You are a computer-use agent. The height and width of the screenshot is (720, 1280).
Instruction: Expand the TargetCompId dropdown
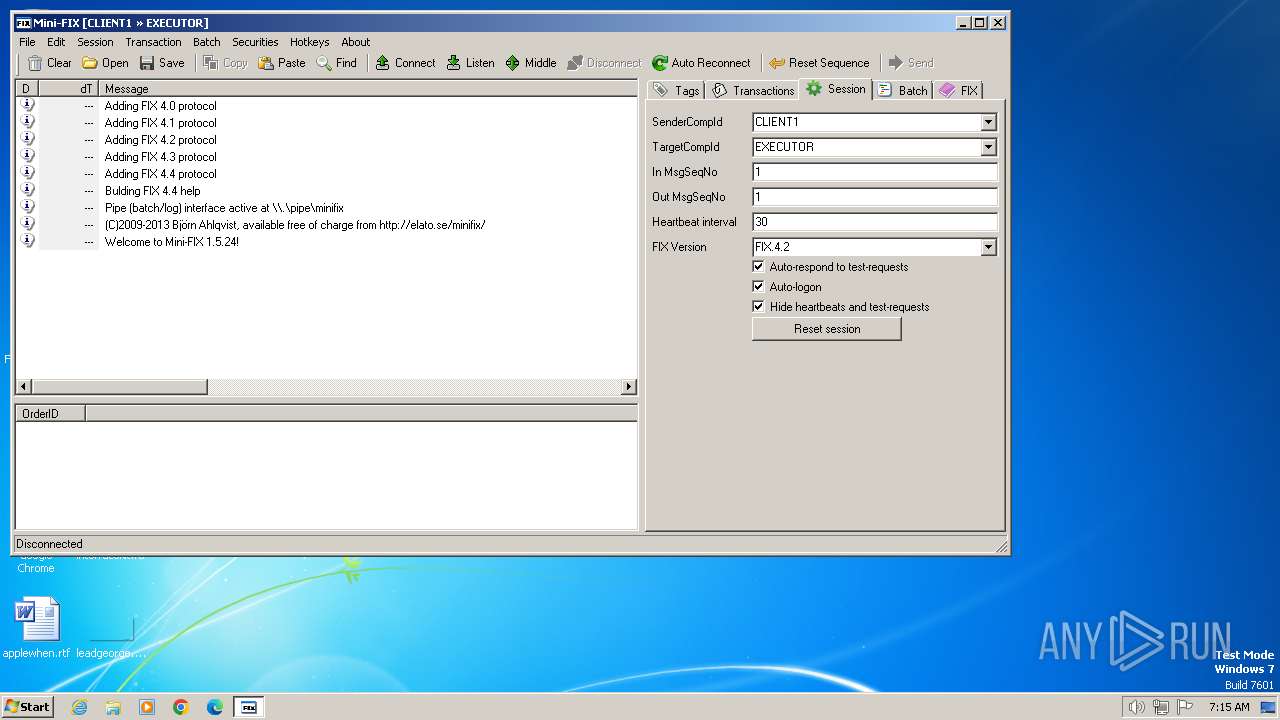coord(988,147)
